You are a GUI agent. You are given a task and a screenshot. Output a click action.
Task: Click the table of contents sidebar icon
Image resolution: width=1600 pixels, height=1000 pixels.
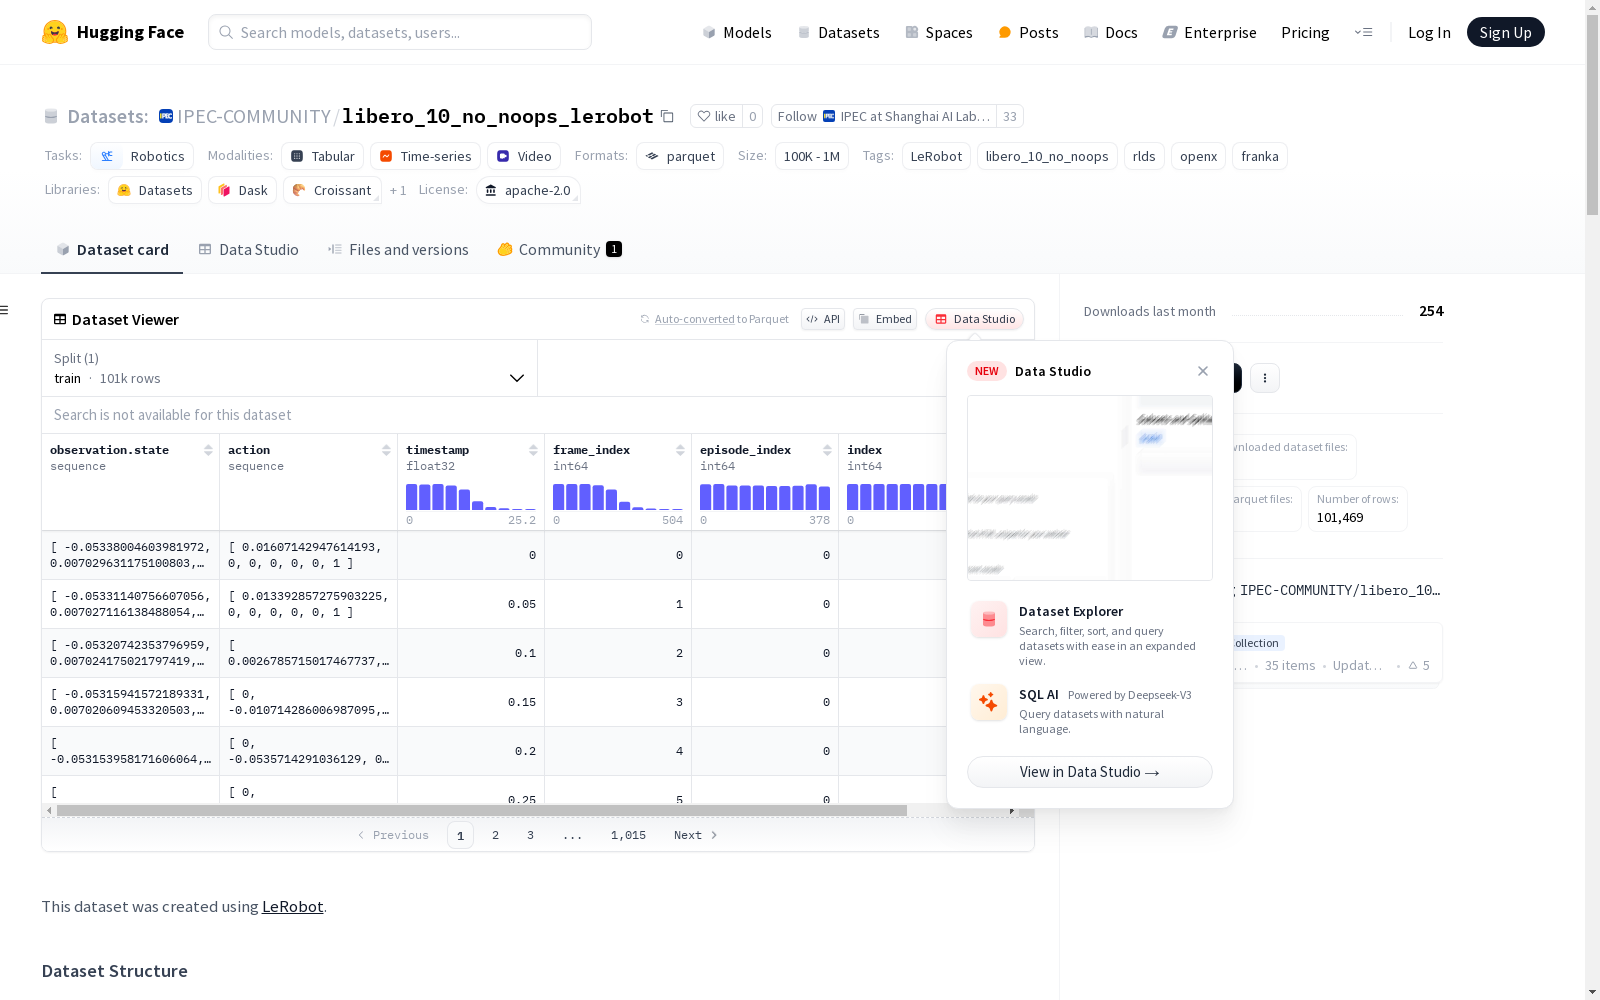tap(5, 310)
